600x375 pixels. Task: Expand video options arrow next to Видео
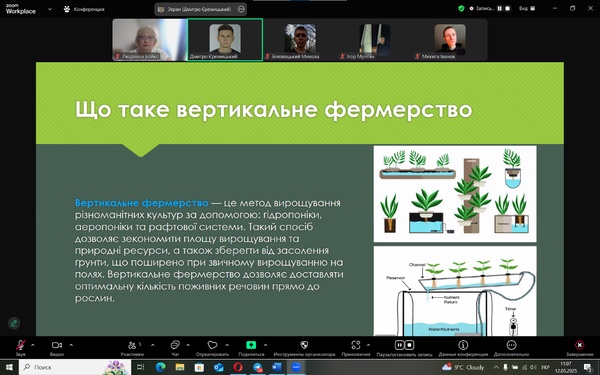(71, 345)
